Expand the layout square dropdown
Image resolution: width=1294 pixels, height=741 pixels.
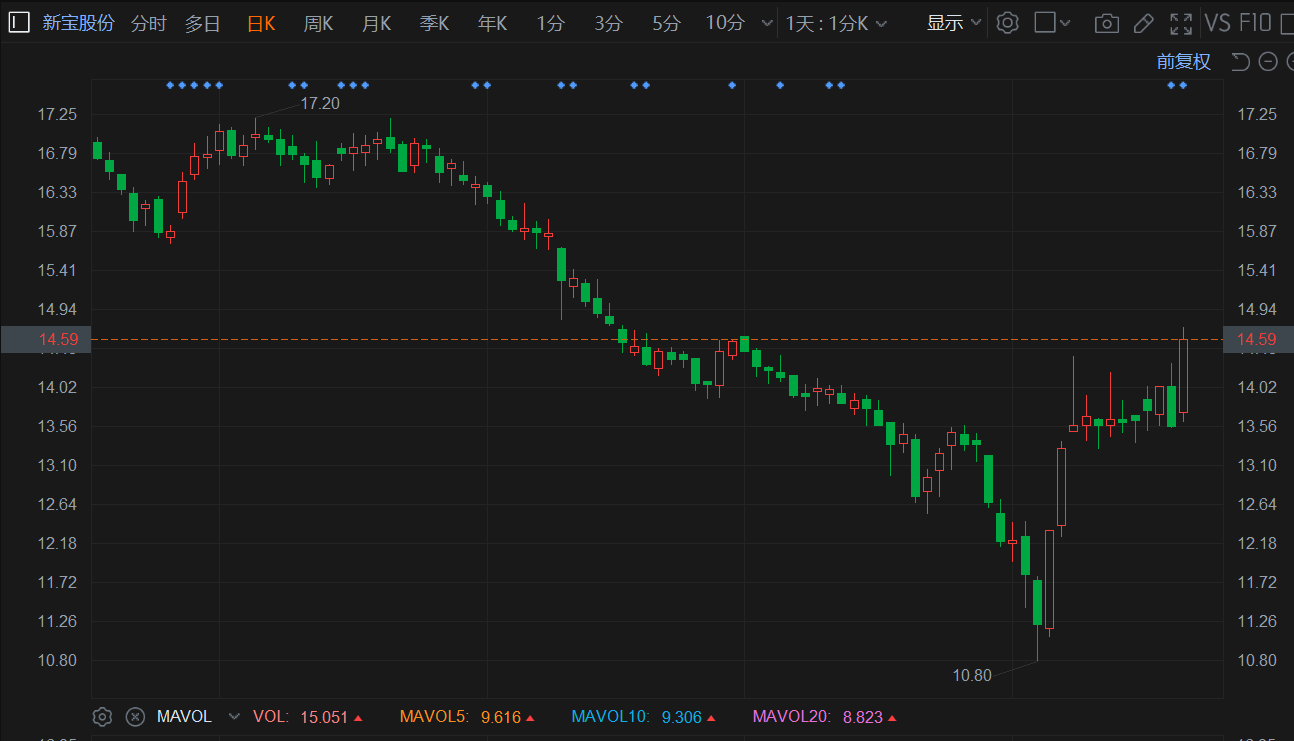(x=1052, y=23)
